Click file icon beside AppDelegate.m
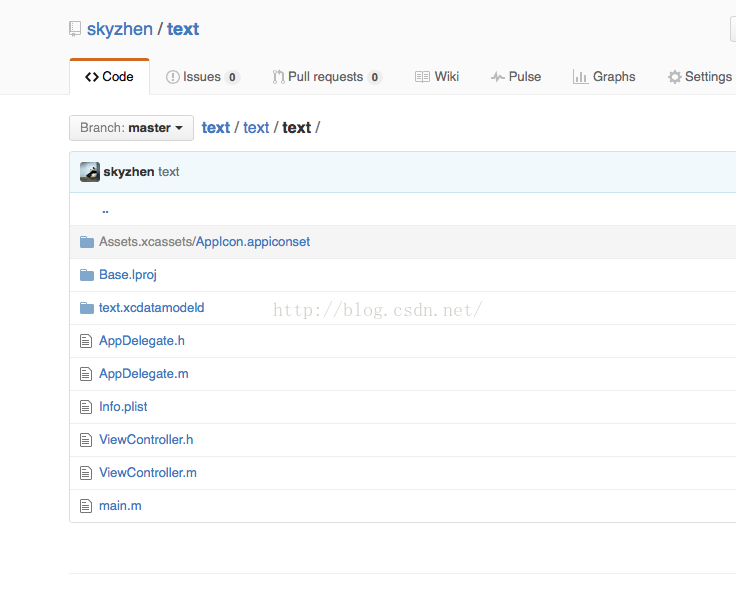Image resolution: width=736 pixels, height=599 pixels. tap(86, 374)
